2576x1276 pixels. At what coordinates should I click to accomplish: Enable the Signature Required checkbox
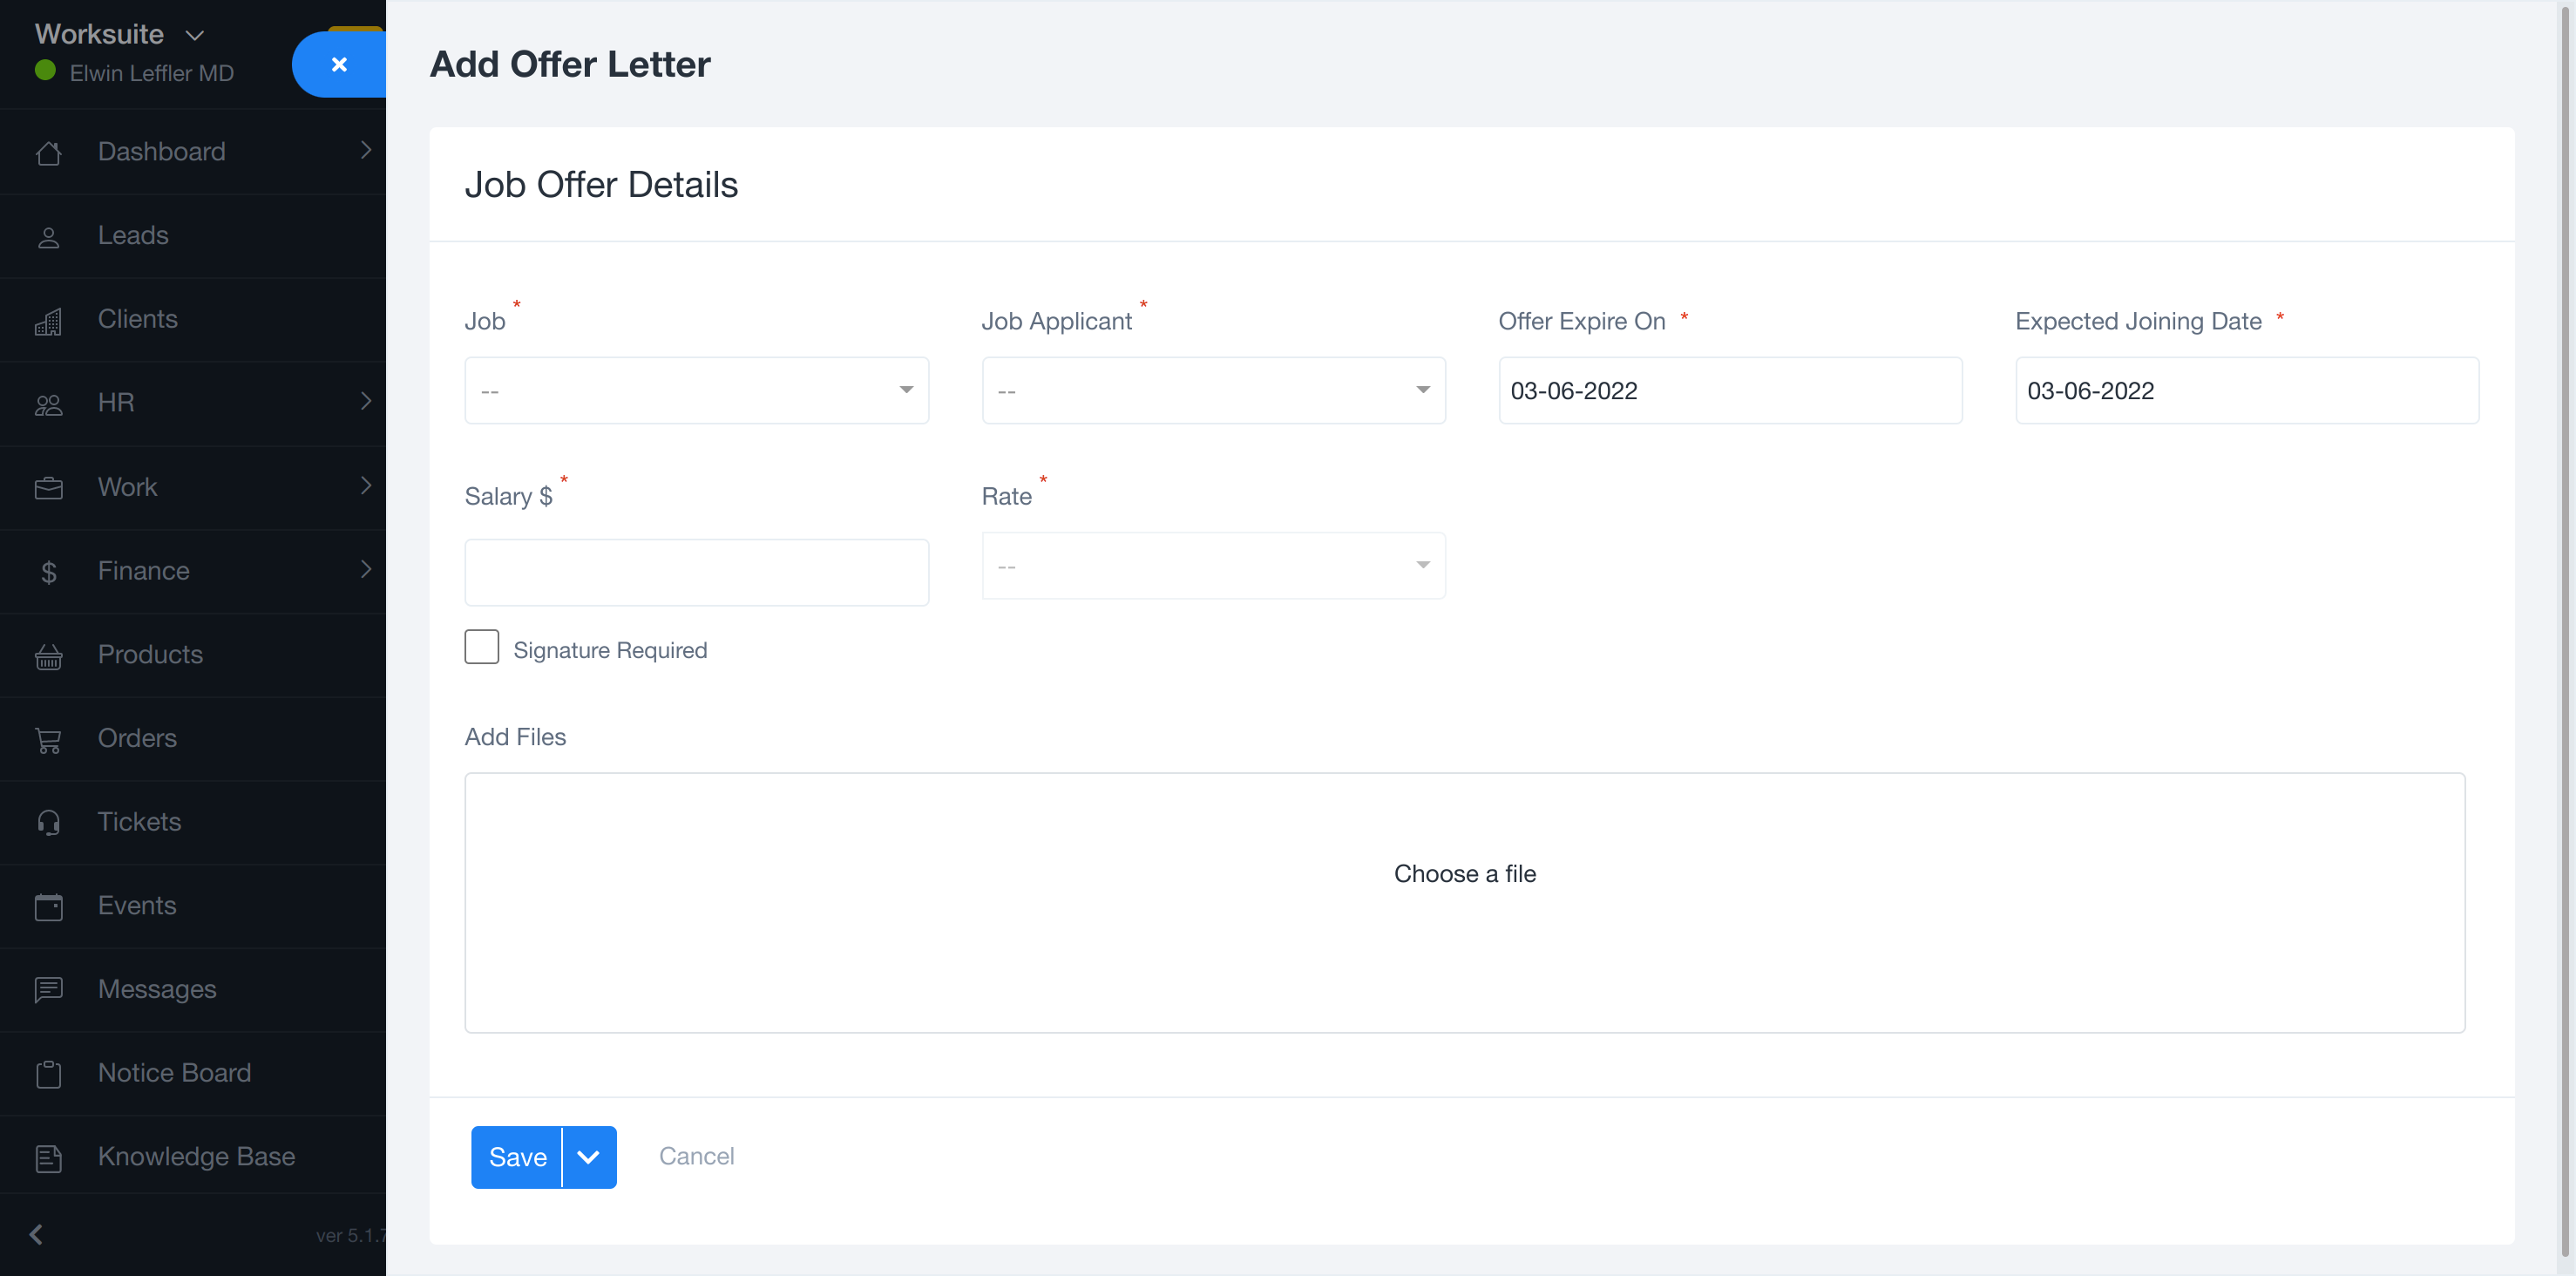click(481, 647)
